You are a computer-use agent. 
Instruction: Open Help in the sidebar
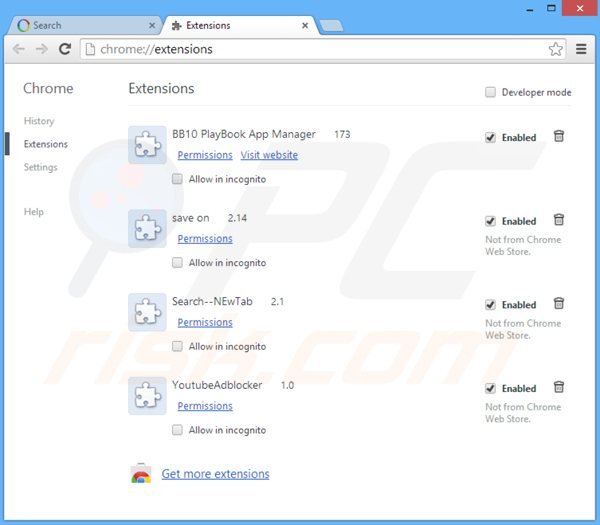pos(34,212)
